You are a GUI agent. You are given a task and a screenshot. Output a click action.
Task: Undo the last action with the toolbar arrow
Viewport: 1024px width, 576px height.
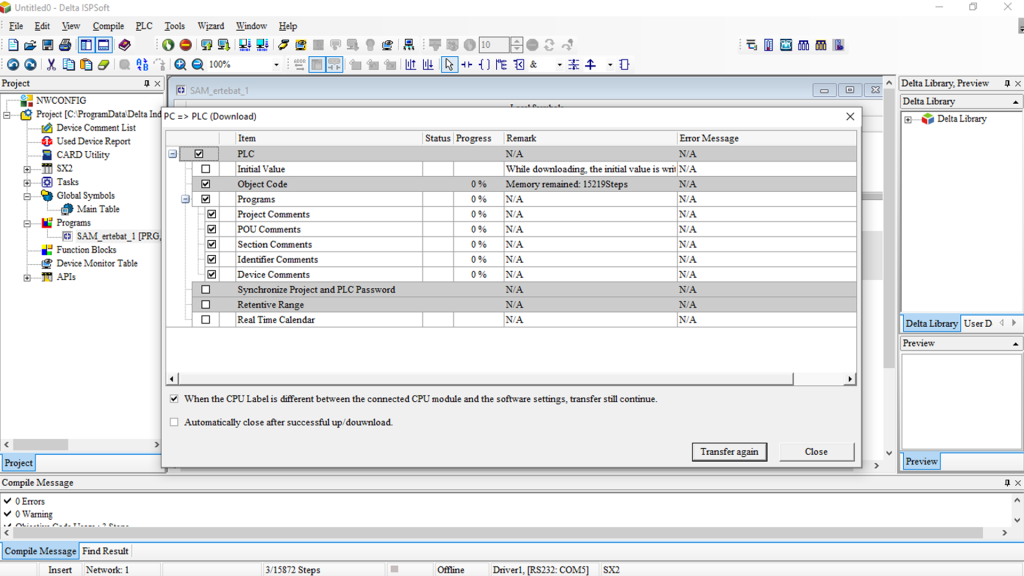coord(13,65)
